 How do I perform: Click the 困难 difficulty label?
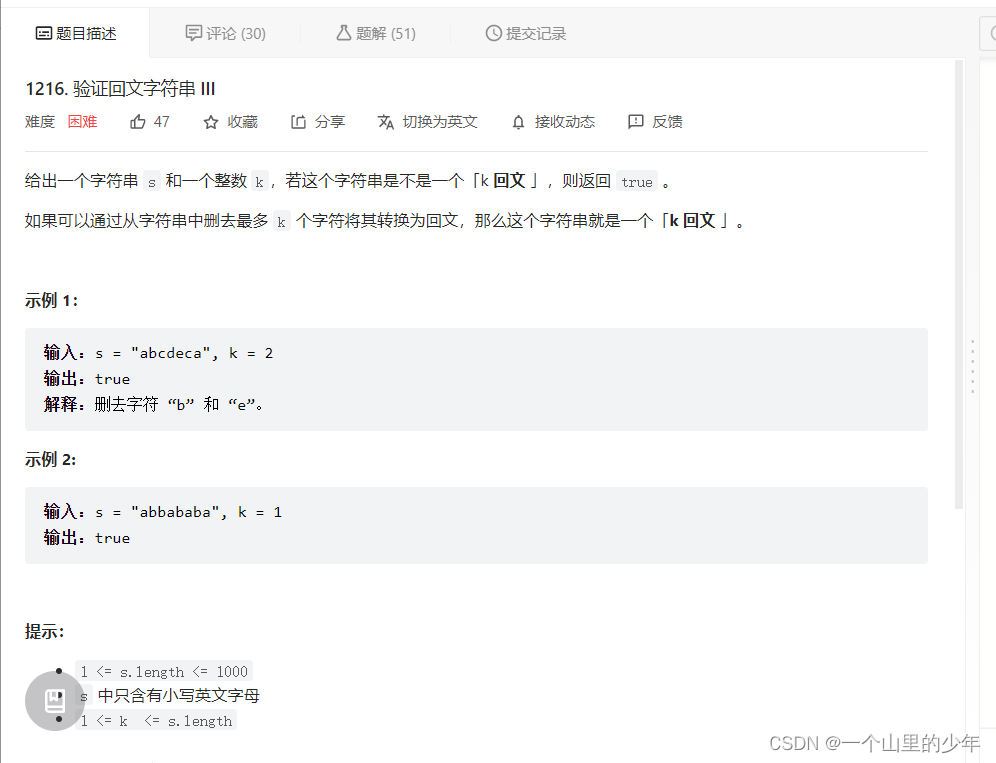82,121
